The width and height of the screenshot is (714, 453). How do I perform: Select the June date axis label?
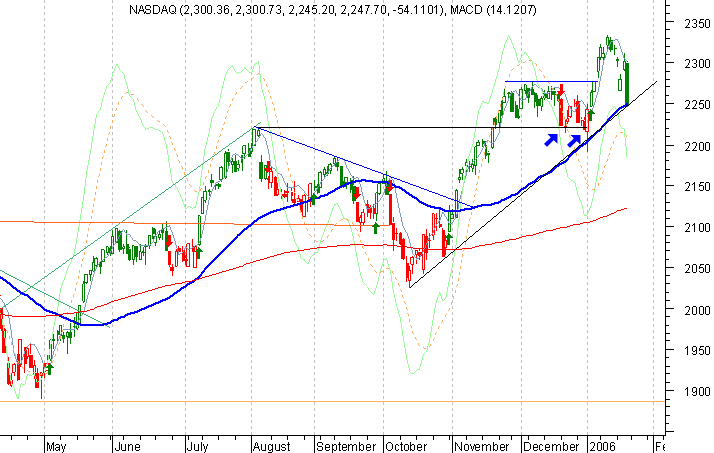128,447
